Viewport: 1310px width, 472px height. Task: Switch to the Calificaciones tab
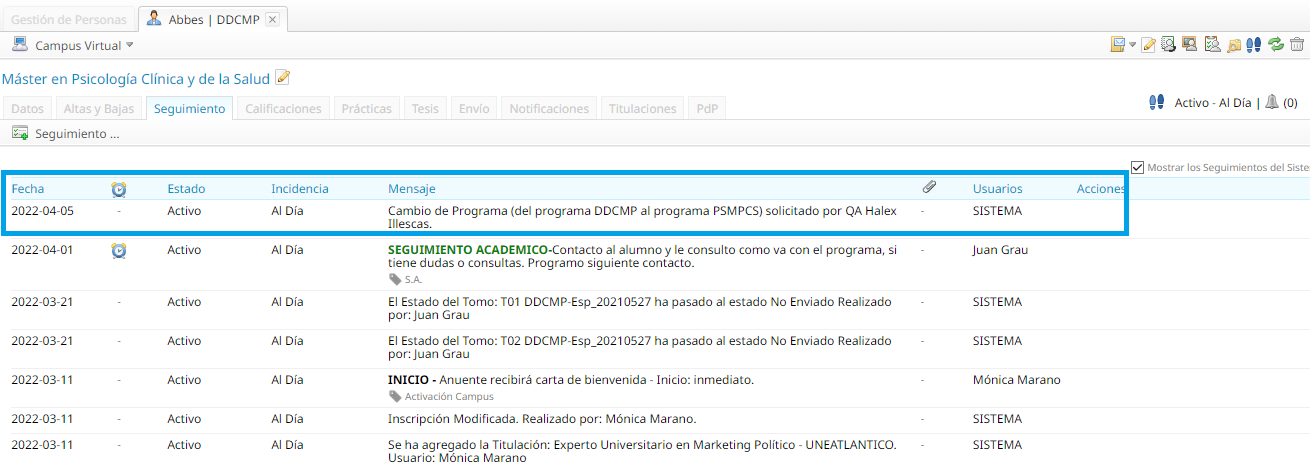coord(283,109)
